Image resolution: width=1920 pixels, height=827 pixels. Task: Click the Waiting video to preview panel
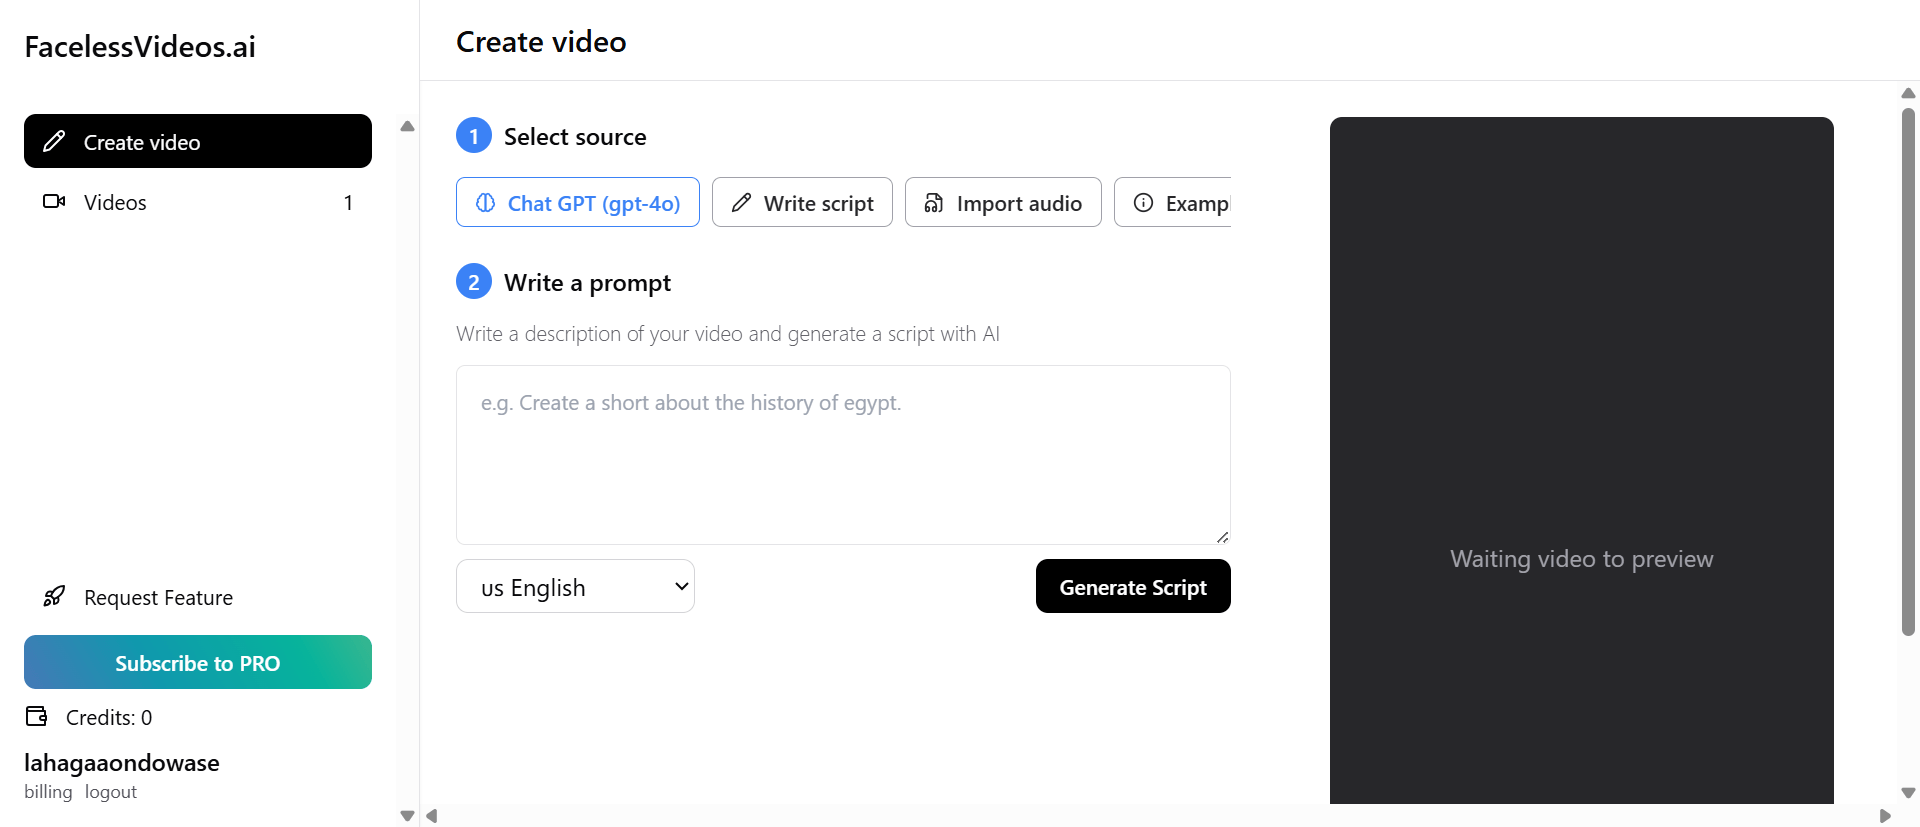point(1582,460)
